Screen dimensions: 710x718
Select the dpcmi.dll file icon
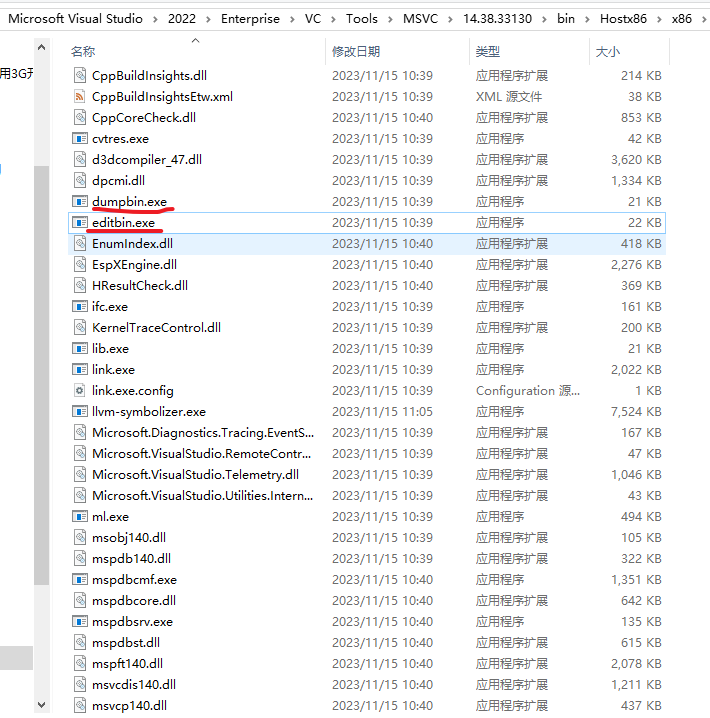pos(80,180)
